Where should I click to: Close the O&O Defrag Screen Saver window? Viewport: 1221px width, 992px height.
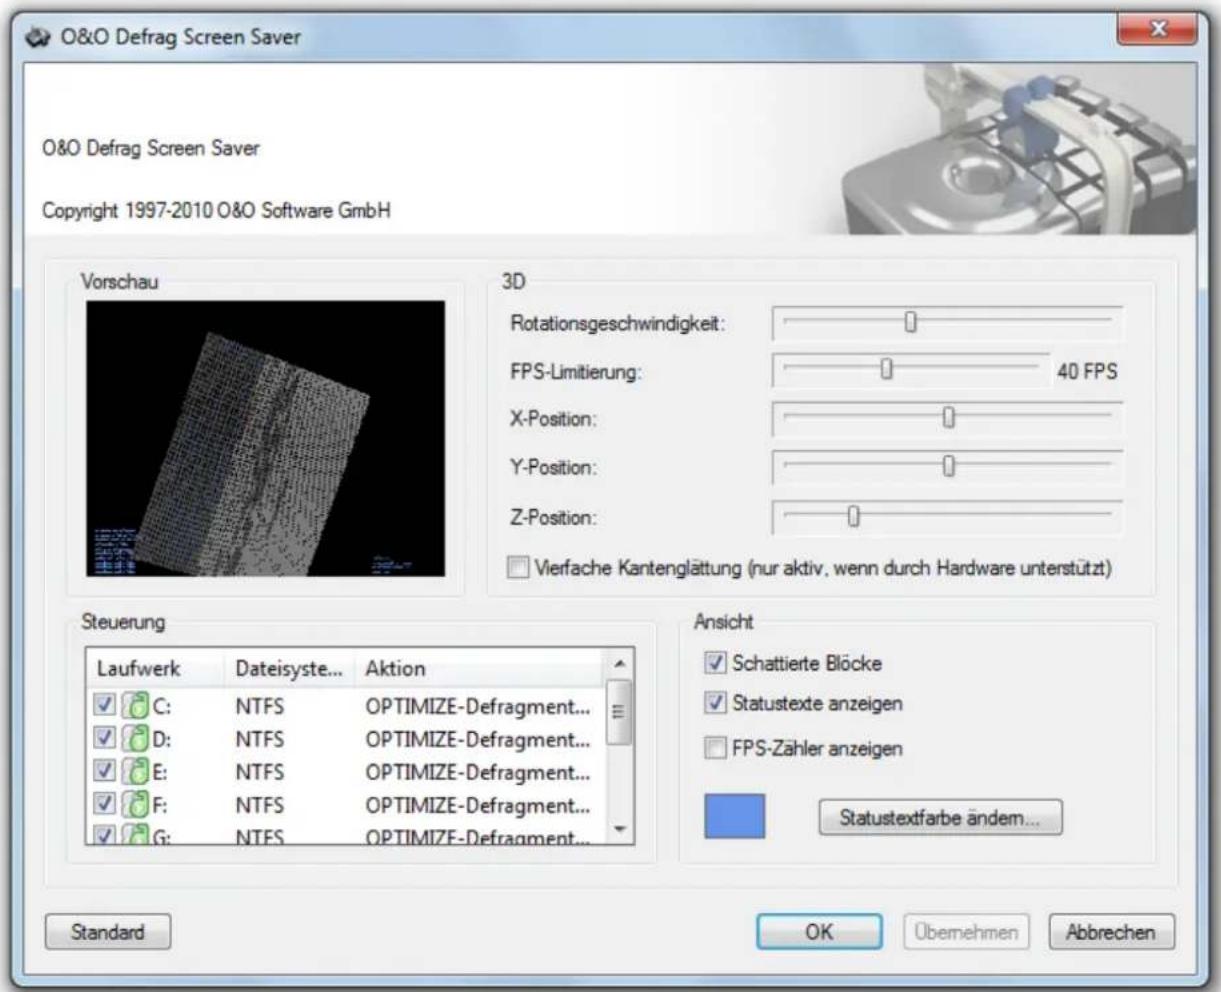click(x=1158, y=31)
